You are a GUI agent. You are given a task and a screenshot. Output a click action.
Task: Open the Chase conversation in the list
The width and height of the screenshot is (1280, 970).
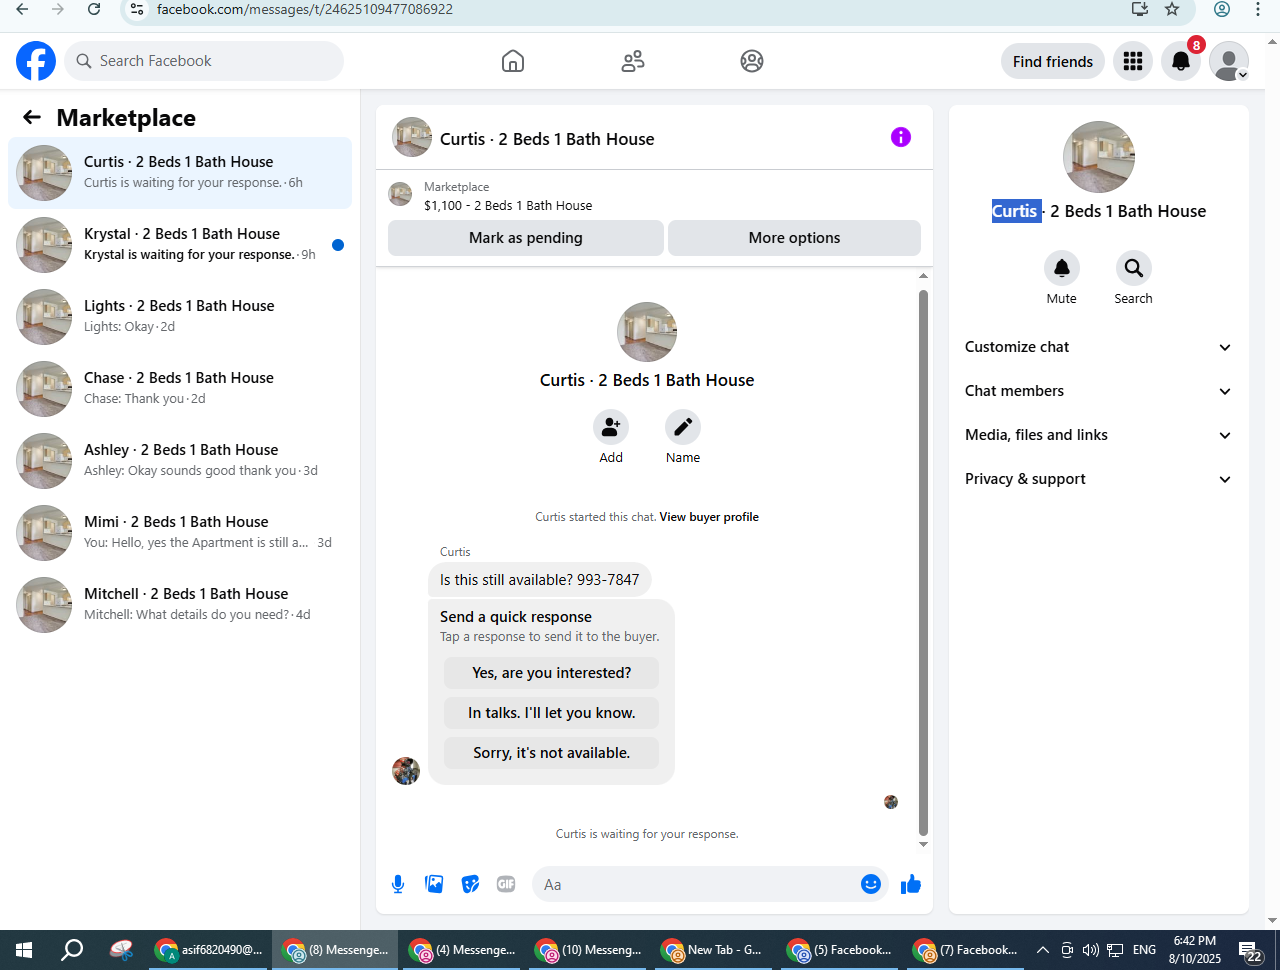tap(180, 389)
